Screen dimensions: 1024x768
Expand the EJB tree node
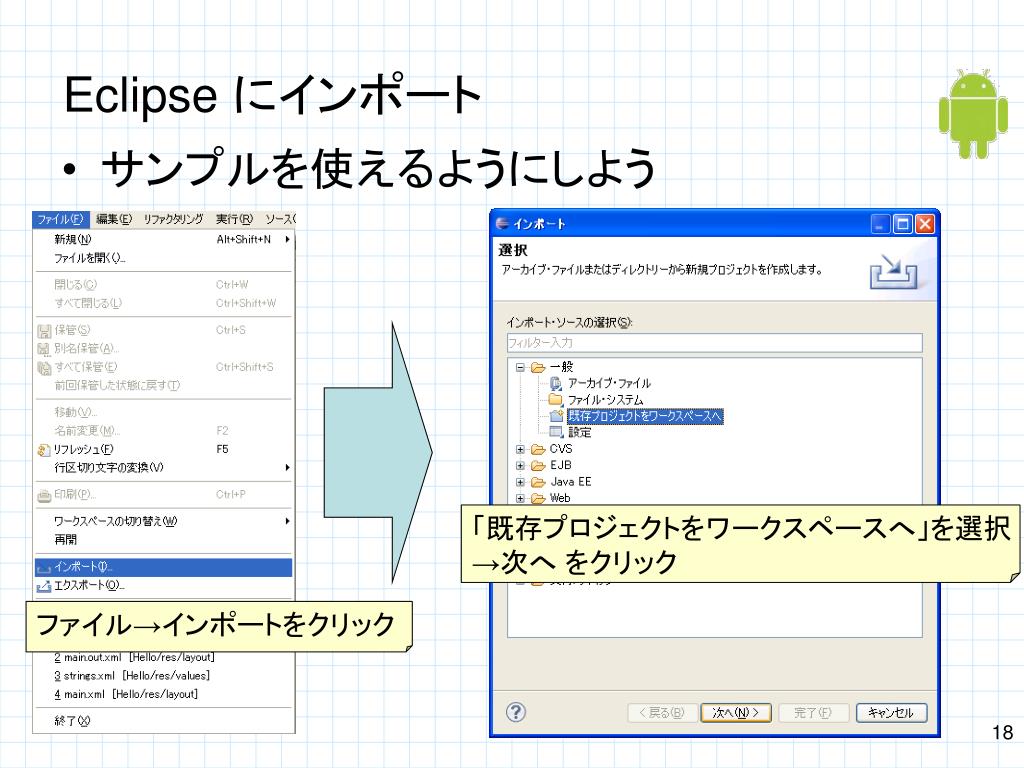pyautogui.click(x=520, y=466)
